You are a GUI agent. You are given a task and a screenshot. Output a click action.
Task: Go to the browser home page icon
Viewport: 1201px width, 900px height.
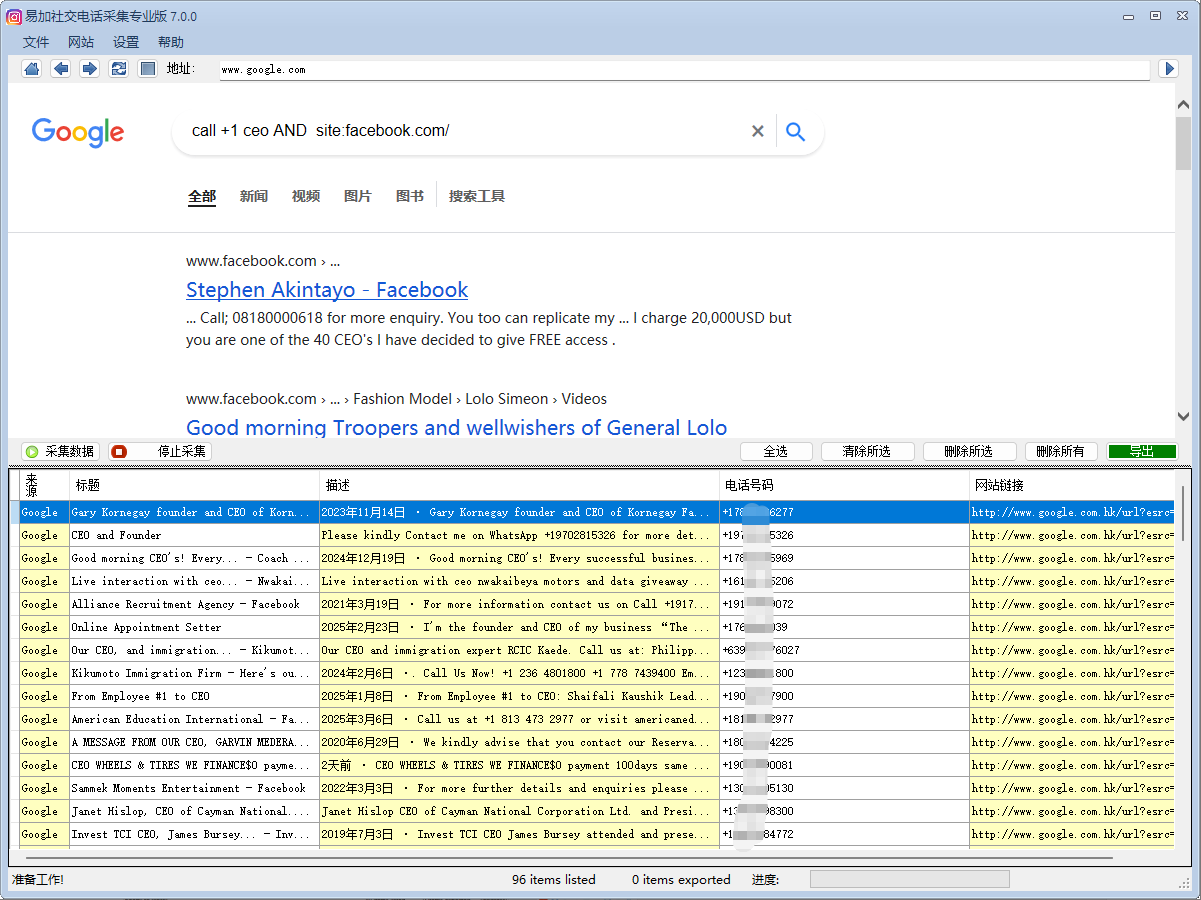32,69
